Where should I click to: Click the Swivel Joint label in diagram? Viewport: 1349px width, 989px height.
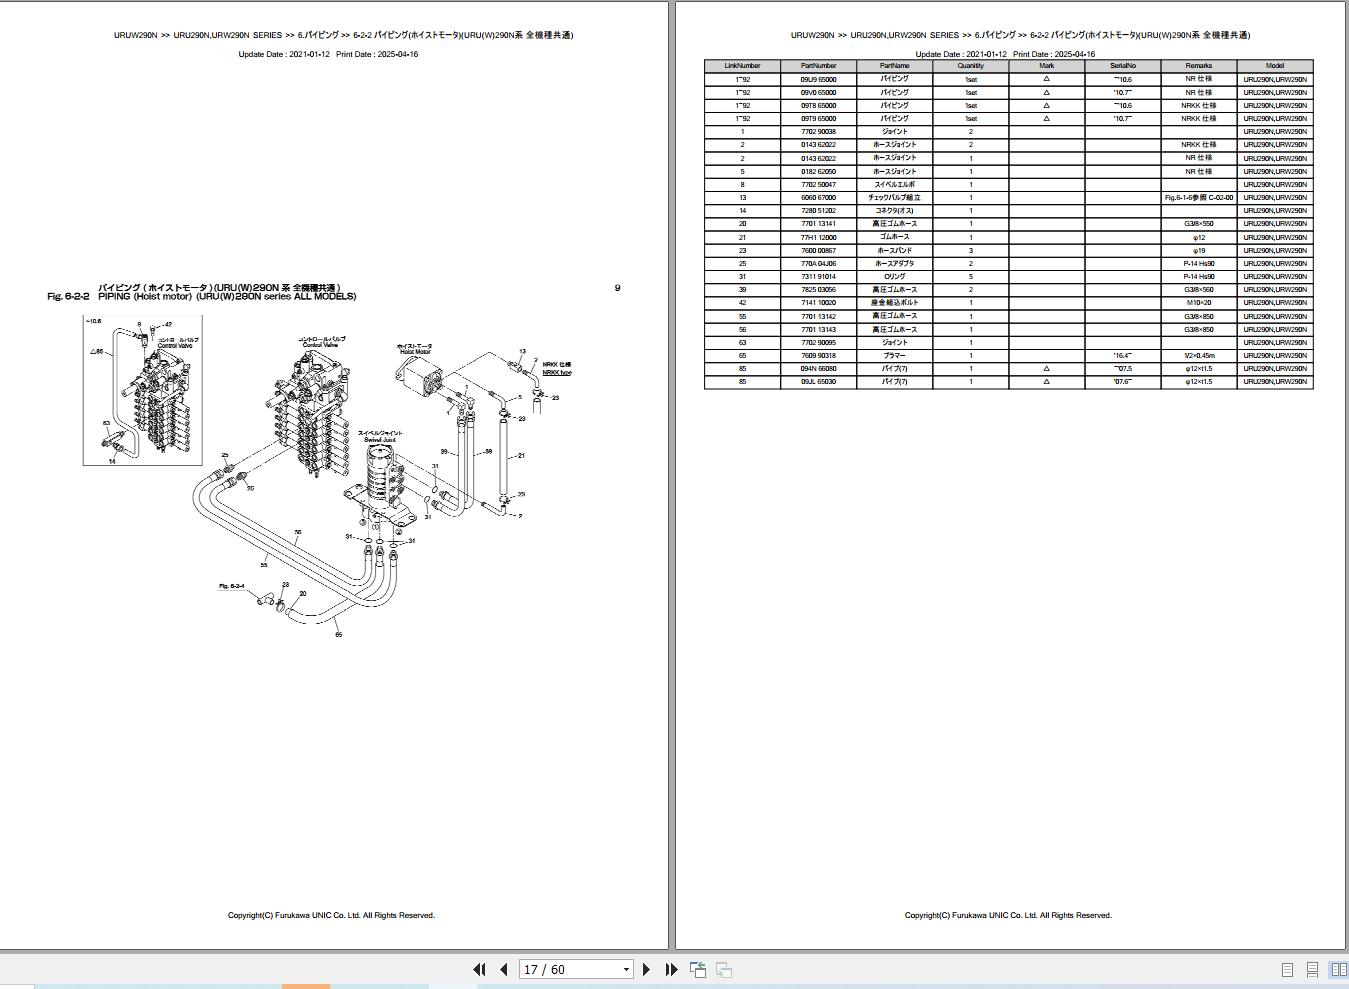[380, 440]
